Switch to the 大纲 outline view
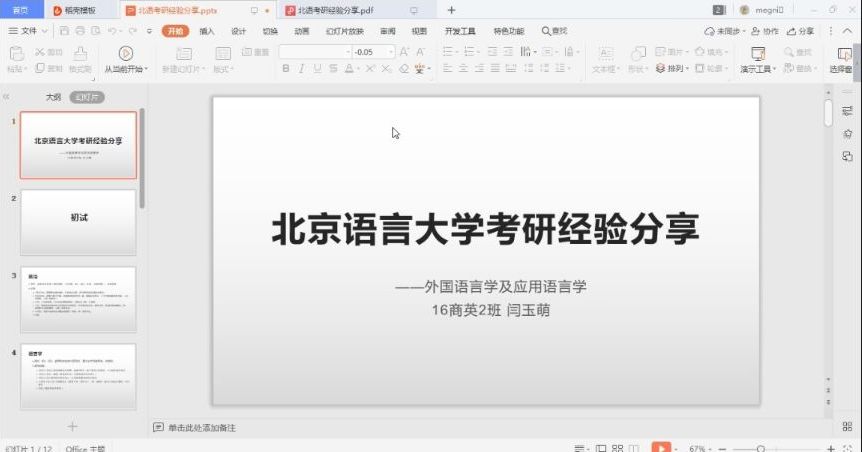Screen dimensions: 862x452 coord(53,97)
